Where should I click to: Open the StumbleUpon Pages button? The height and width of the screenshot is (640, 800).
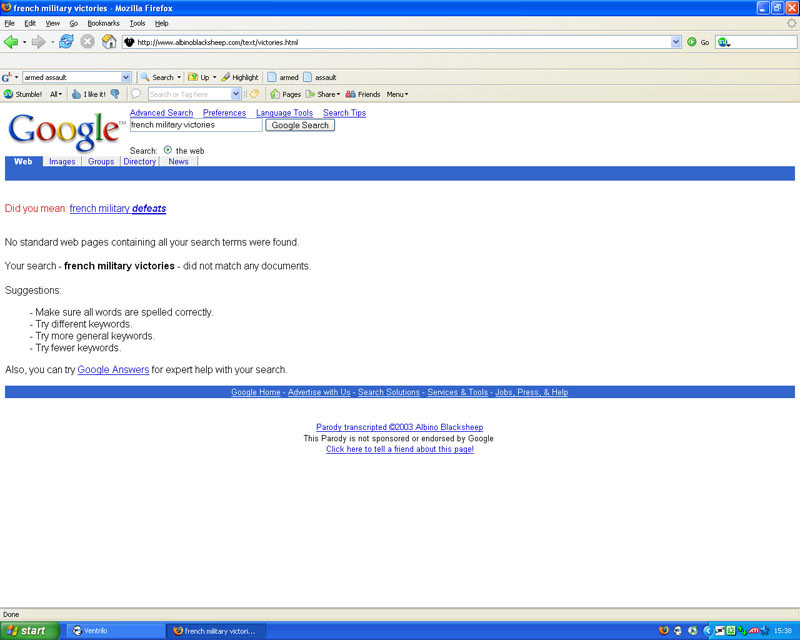click(286, 94)
